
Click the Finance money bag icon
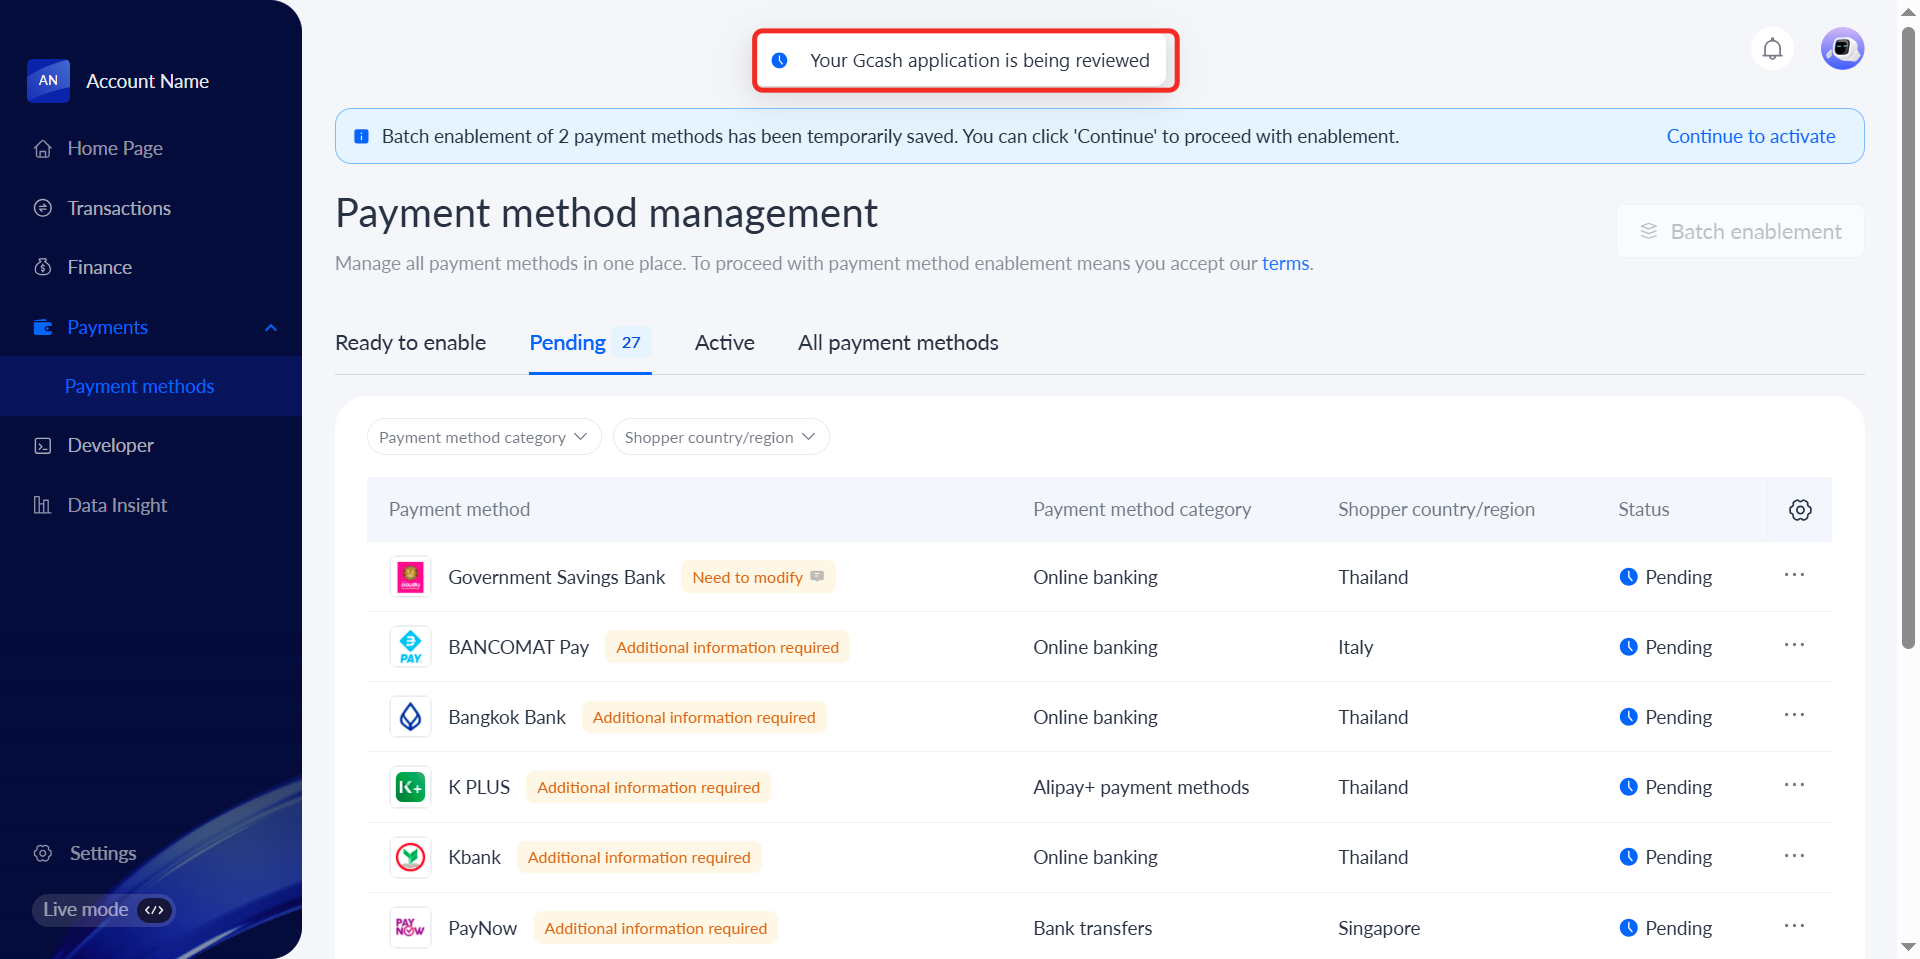[43, 267]
